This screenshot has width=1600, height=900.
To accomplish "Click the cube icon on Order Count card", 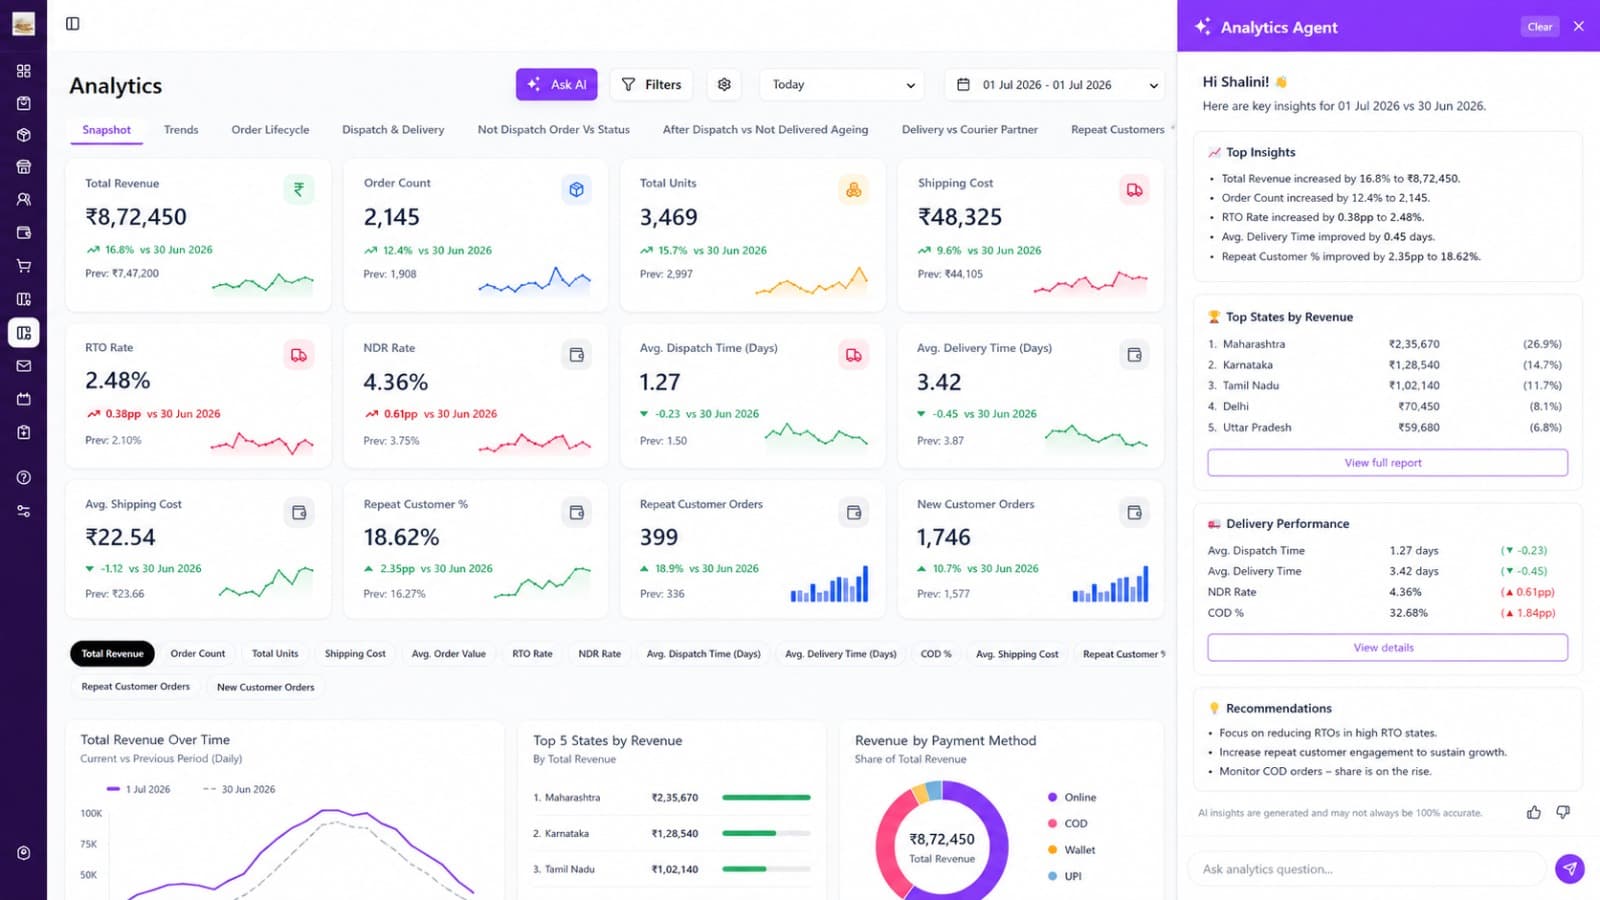I will pyautogui.click(x=577, y=189).
